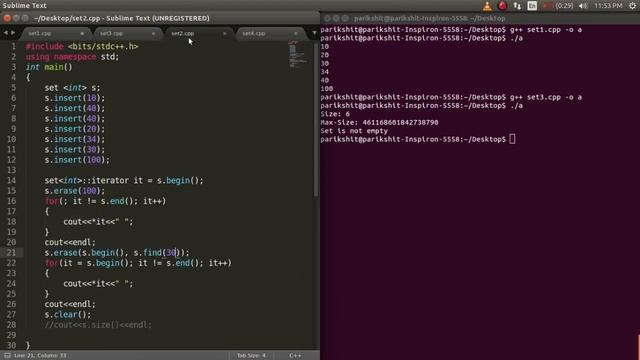Viewport: 640px width, 360px height.
Task: Open the network connections indicator
Action: [517, 6]
